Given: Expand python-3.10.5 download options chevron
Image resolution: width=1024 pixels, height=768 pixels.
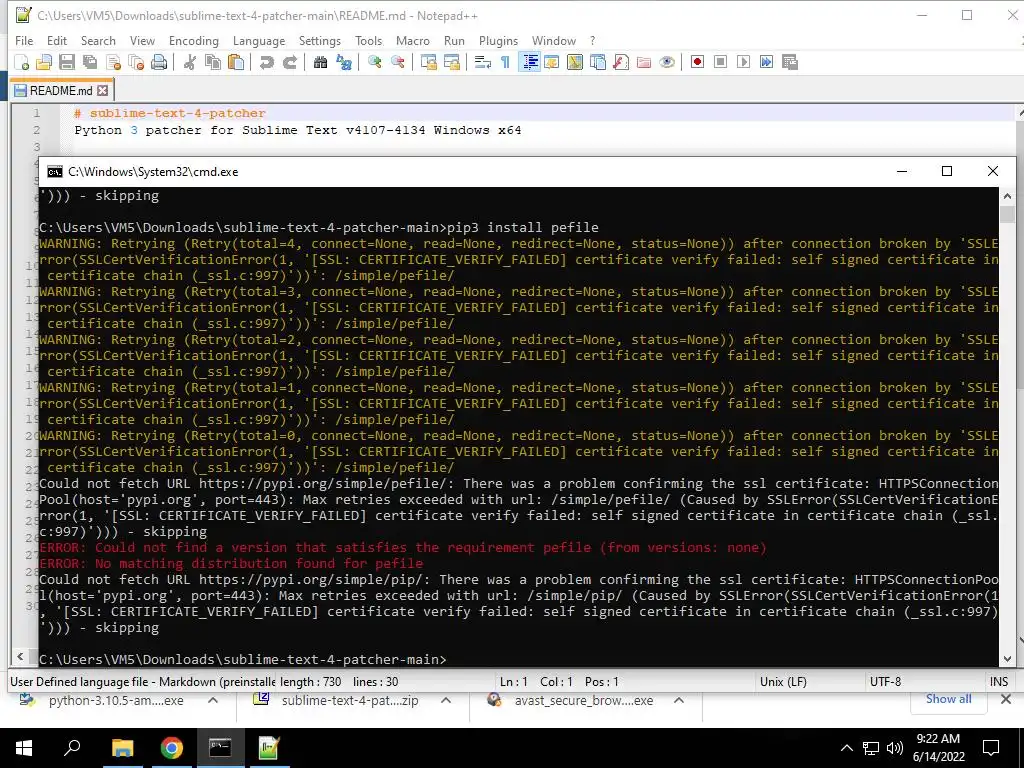Looking at the screenshot, I should pyautogui.click(x=213, y=701).
